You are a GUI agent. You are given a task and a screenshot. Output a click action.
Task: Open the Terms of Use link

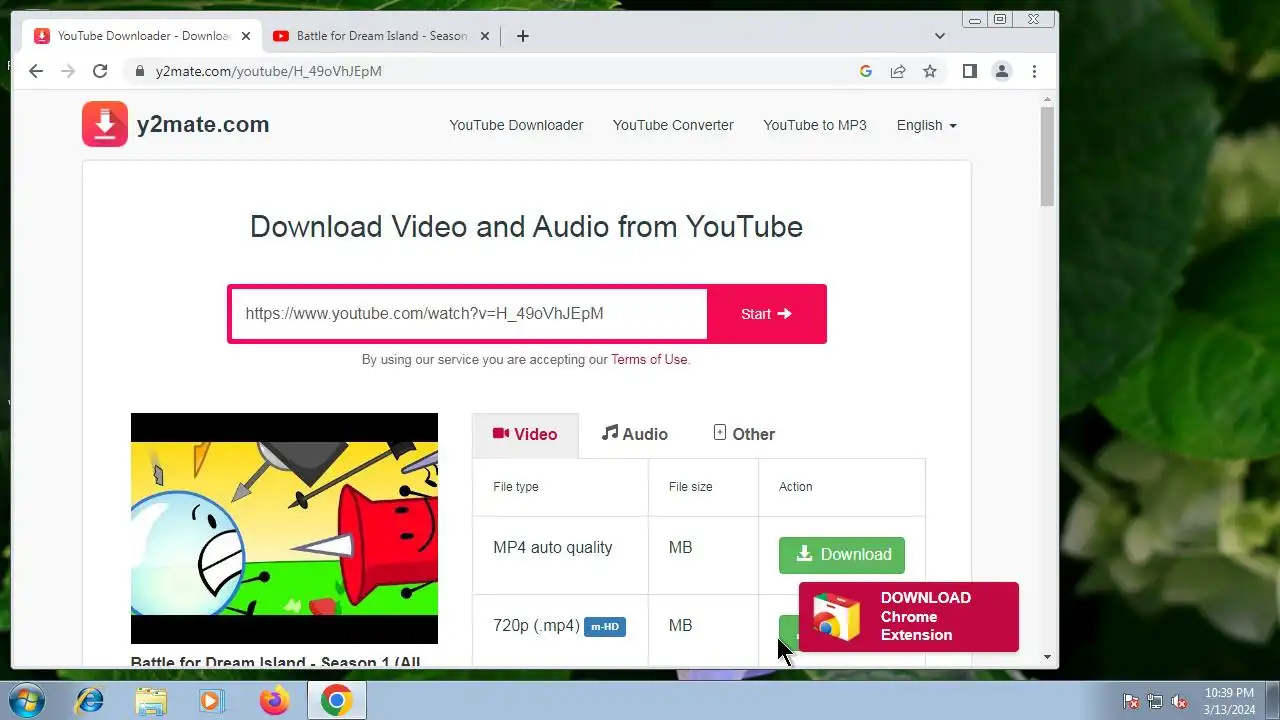click(649, 359)
